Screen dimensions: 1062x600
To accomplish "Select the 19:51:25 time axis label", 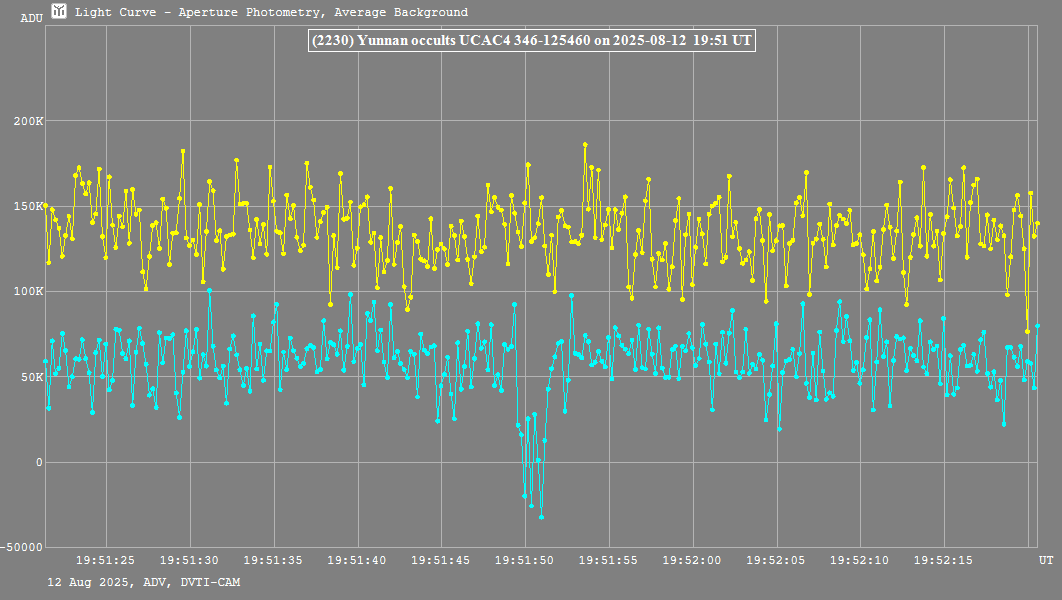I will point(106,560).
